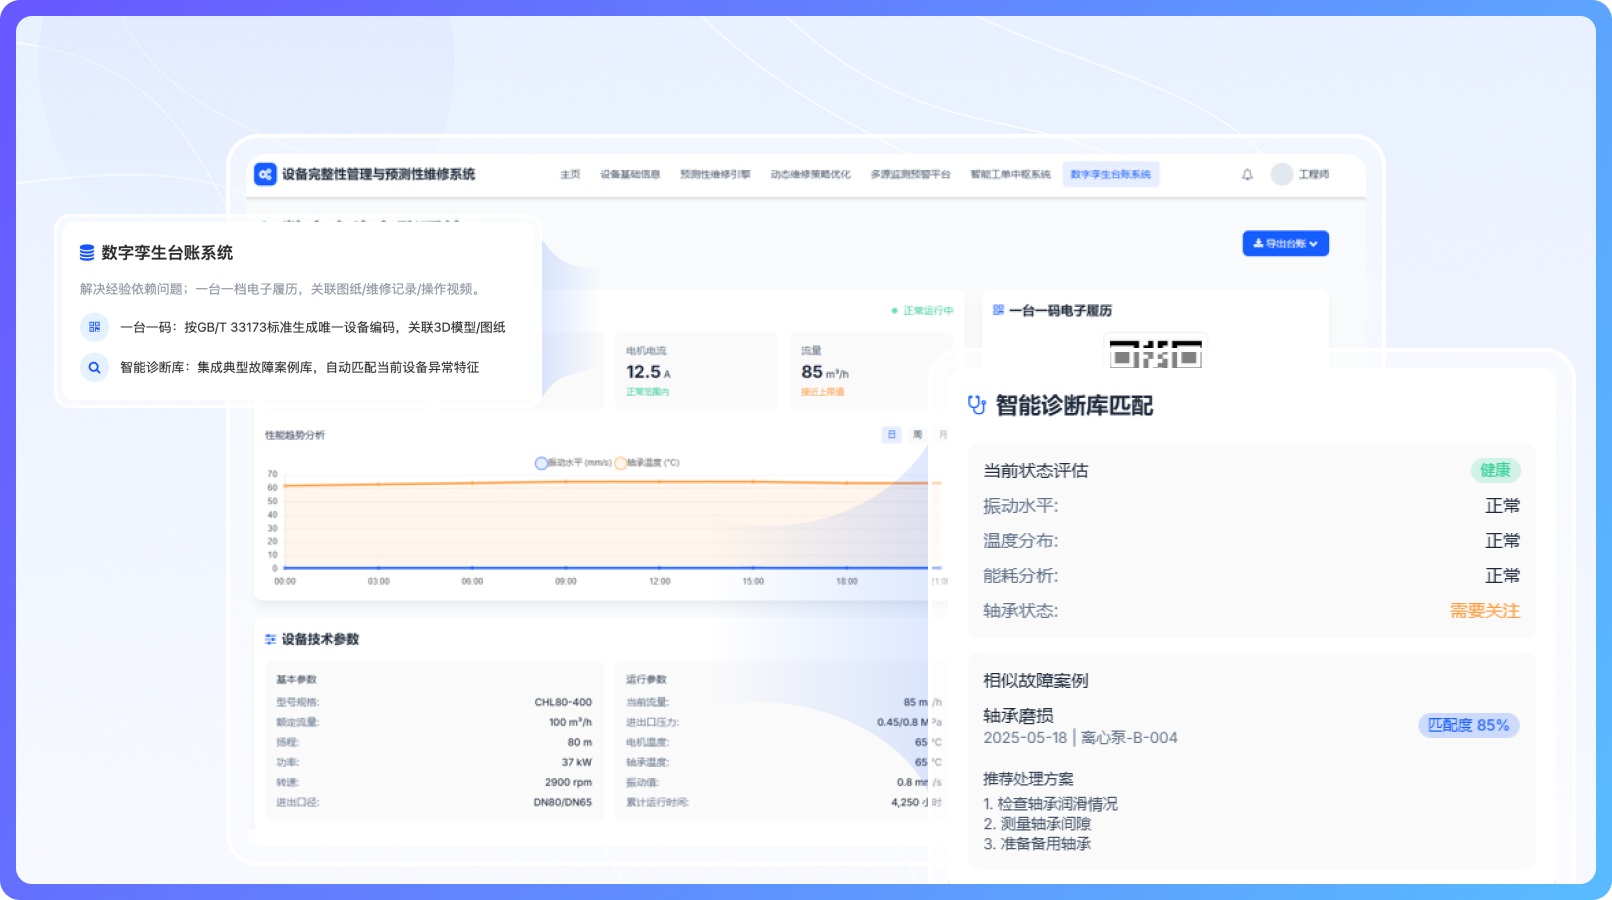Click the 当前状态评估 heading
This screenshot has height=900, width=1612.
(x=1035, y=470)
